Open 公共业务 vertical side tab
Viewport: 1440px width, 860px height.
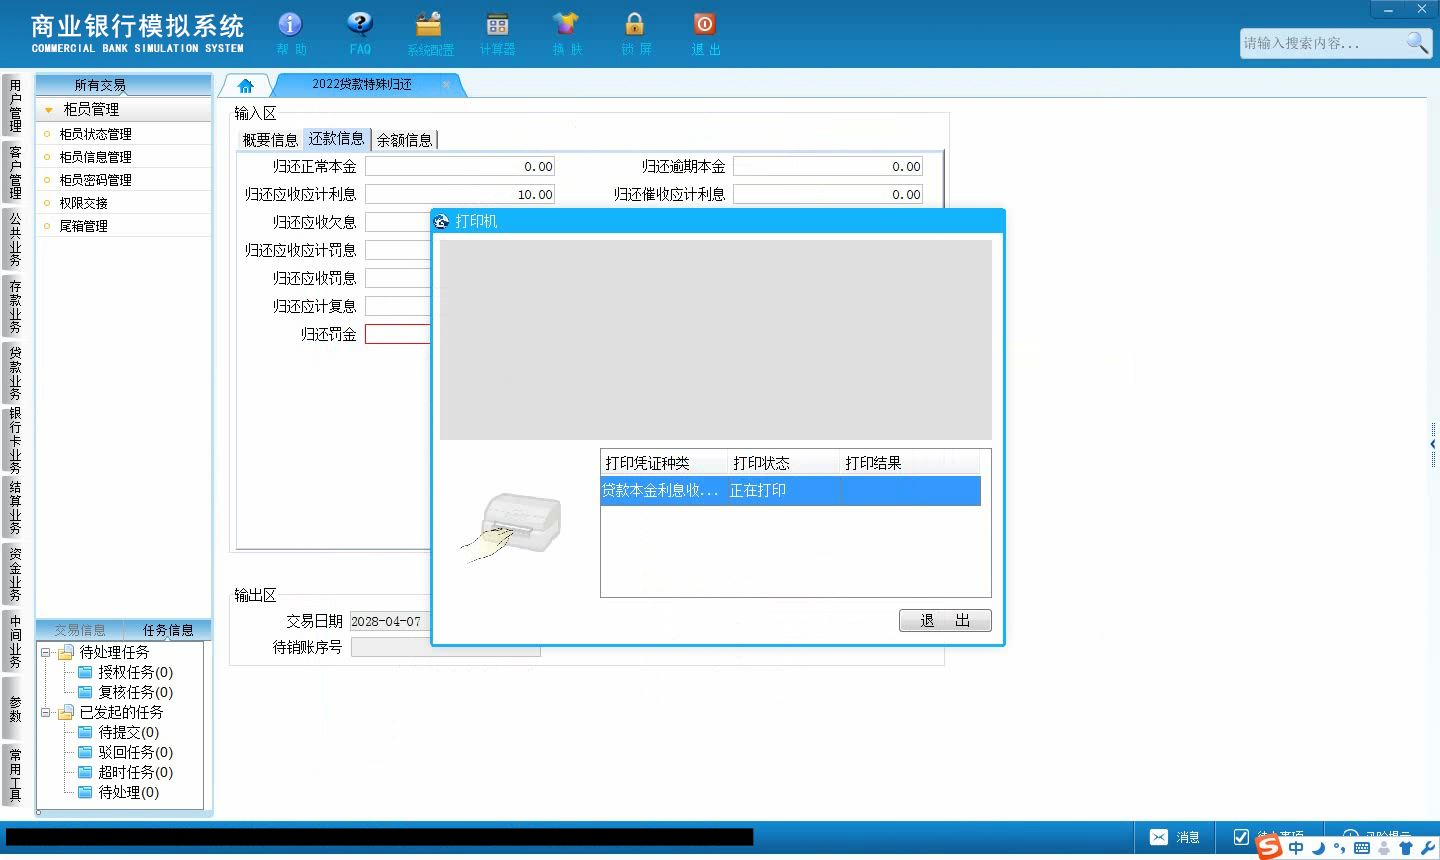click(x=15, y=238)
